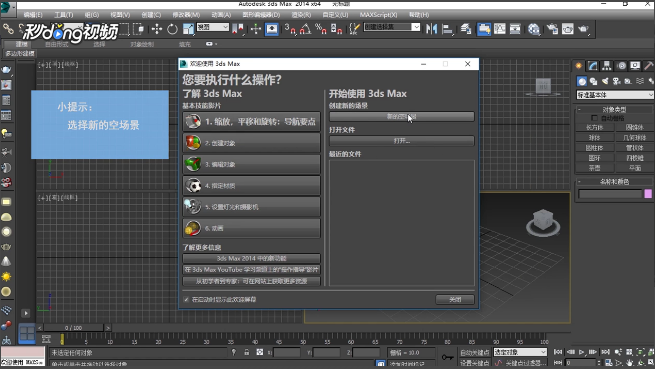Open the Standard Primitives category dropdown
This screenshot has height=369, width=655.
(615, 95)
